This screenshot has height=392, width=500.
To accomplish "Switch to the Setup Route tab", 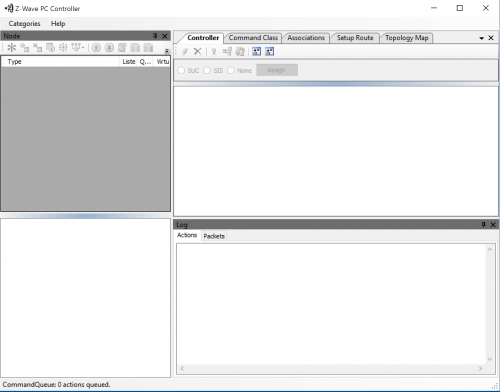I will [x=355, y=38].
